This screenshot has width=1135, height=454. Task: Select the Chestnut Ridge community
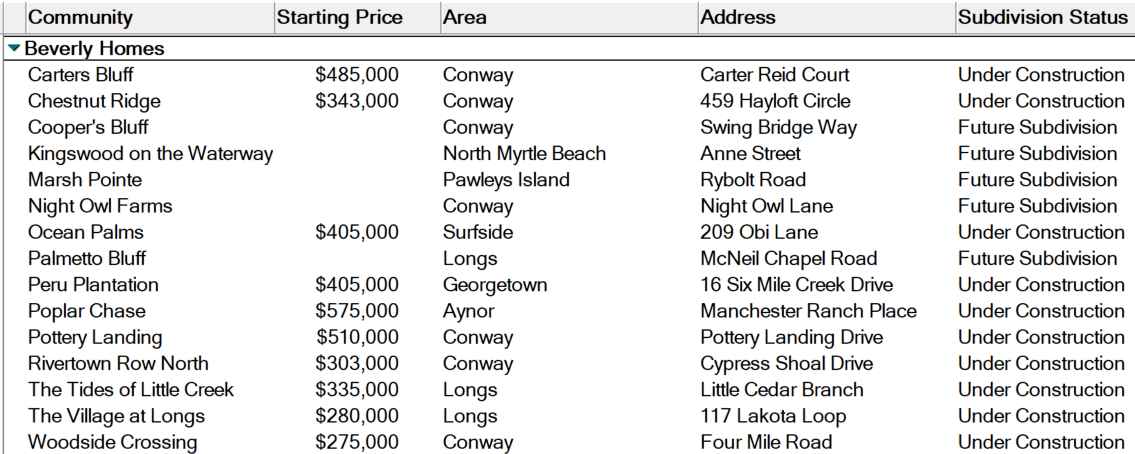pos(94,101)
